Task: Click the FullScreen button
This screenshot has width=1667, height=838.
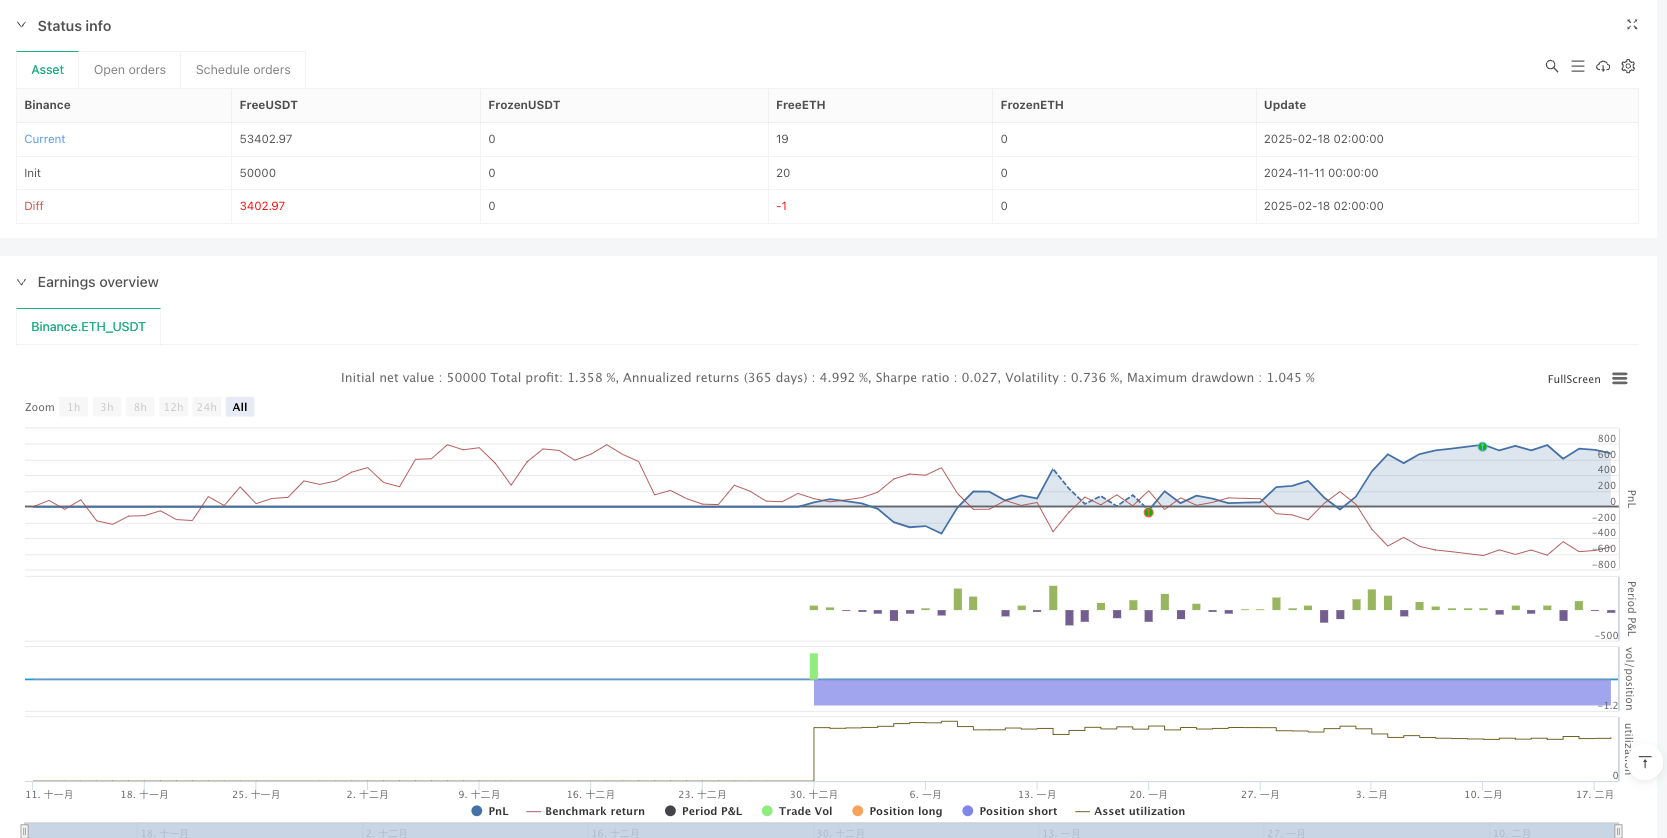Action: tap(1574, 379)
